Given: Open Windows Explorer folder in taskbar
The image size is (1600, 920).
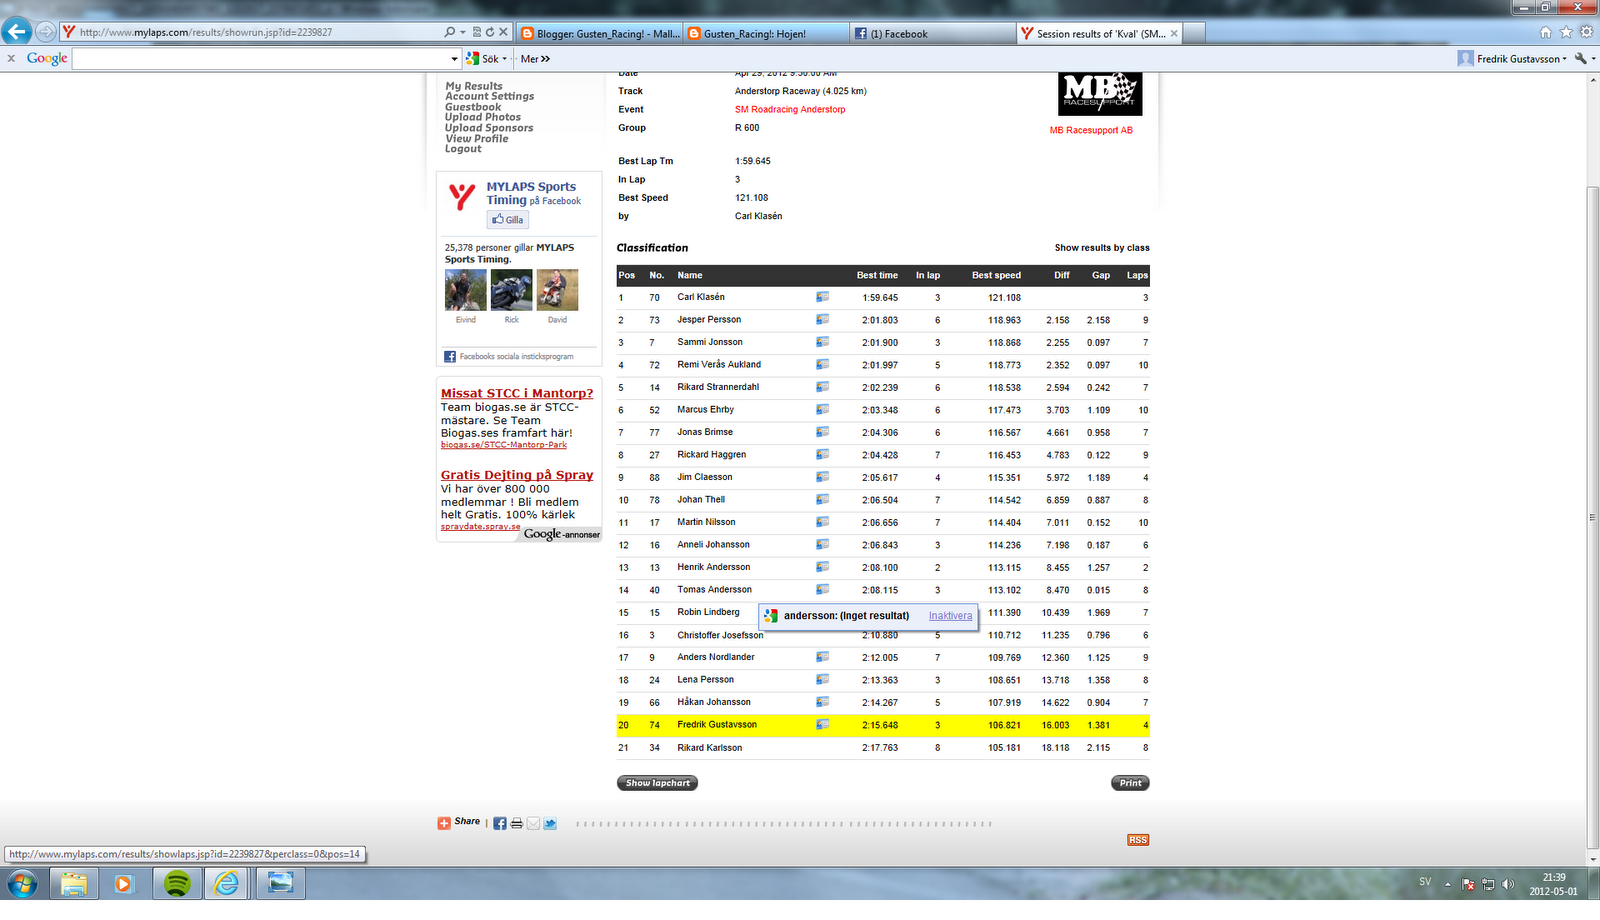Looking at the screenshot, I should click(x=74, y=884).
